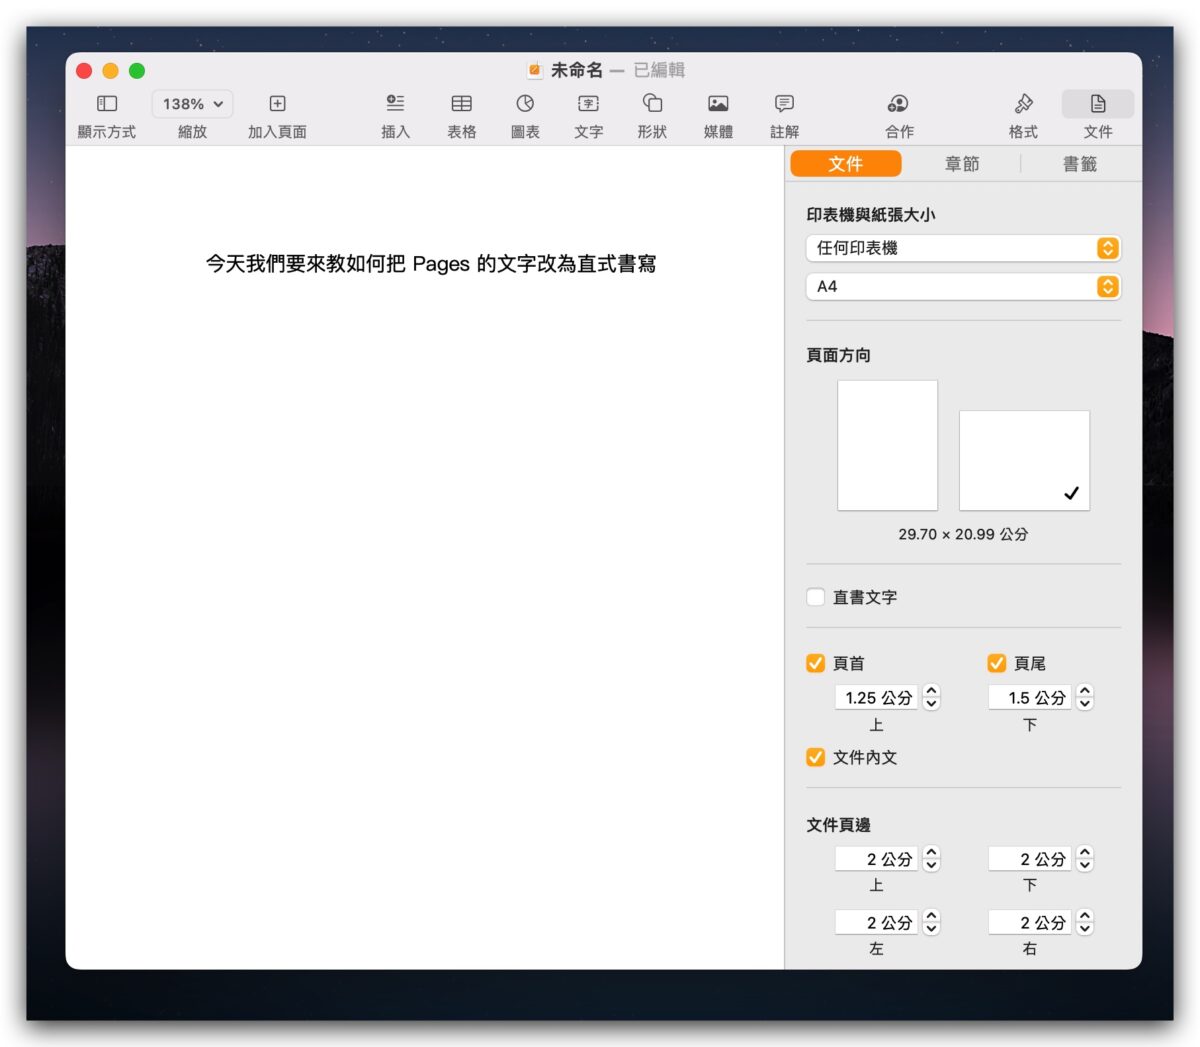
Task: Click the 上 top document margin field
Action: pyautogui.click(x=876, y=859)
